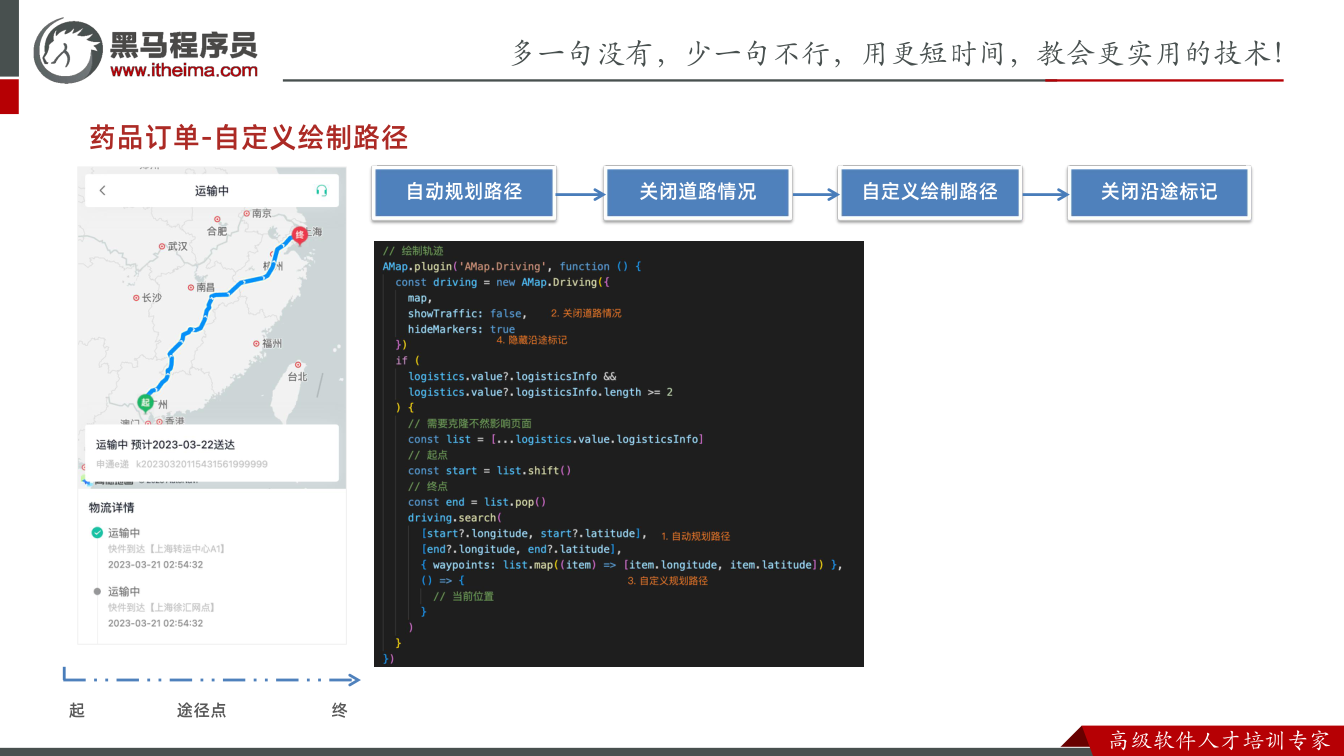Image resolution: width=1344 pixels, height=756 pixels.
Task: Click the comment // 当前位置
Action: (463, 596)
